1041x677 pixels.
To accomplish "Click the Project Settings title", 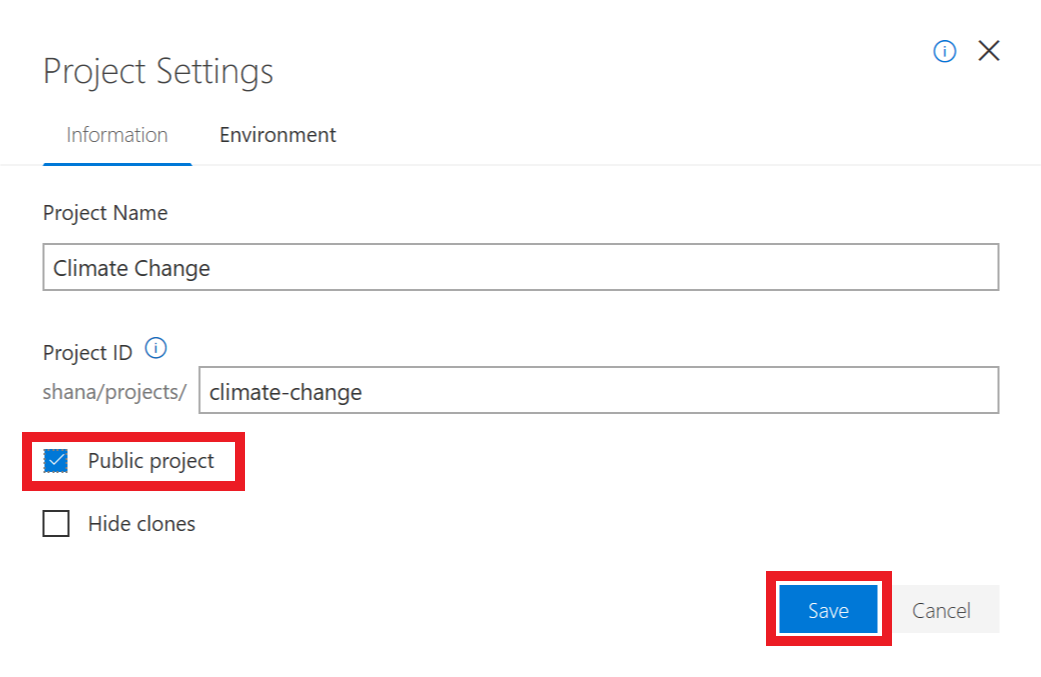I will tap(158, 72).
